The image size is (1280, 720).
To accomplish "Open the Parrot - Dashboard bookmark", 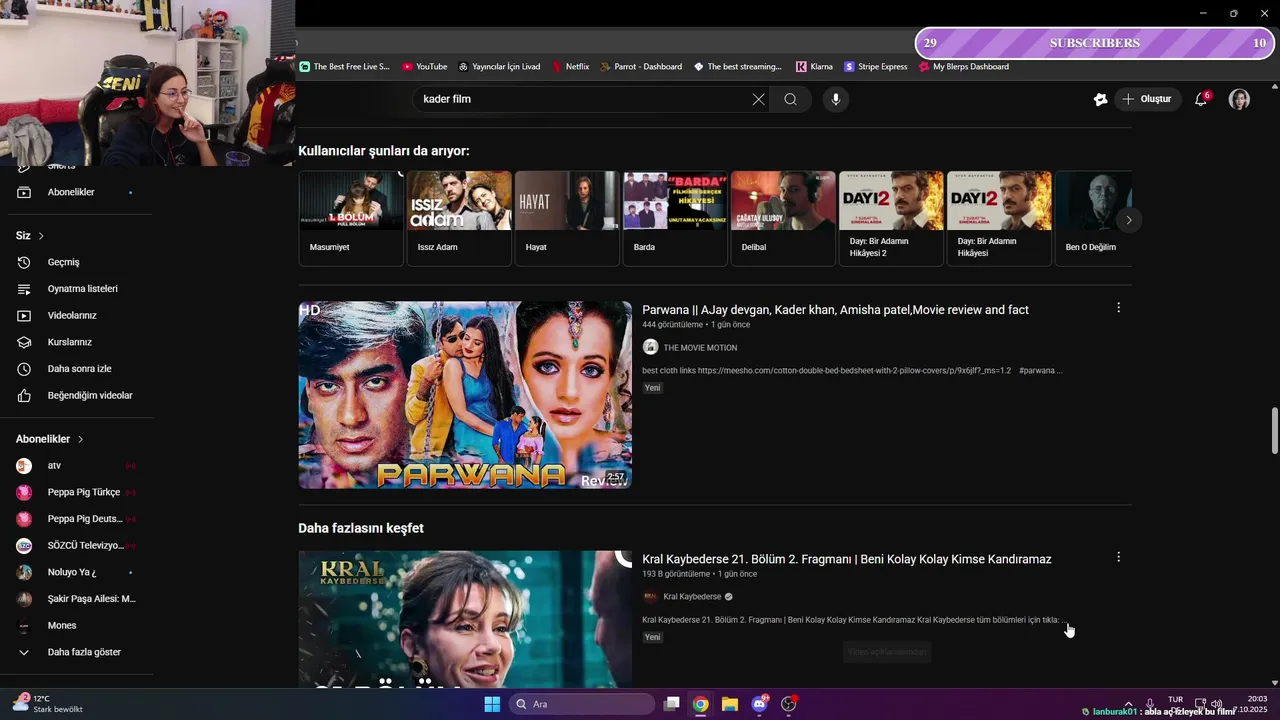I will [641, 67].
